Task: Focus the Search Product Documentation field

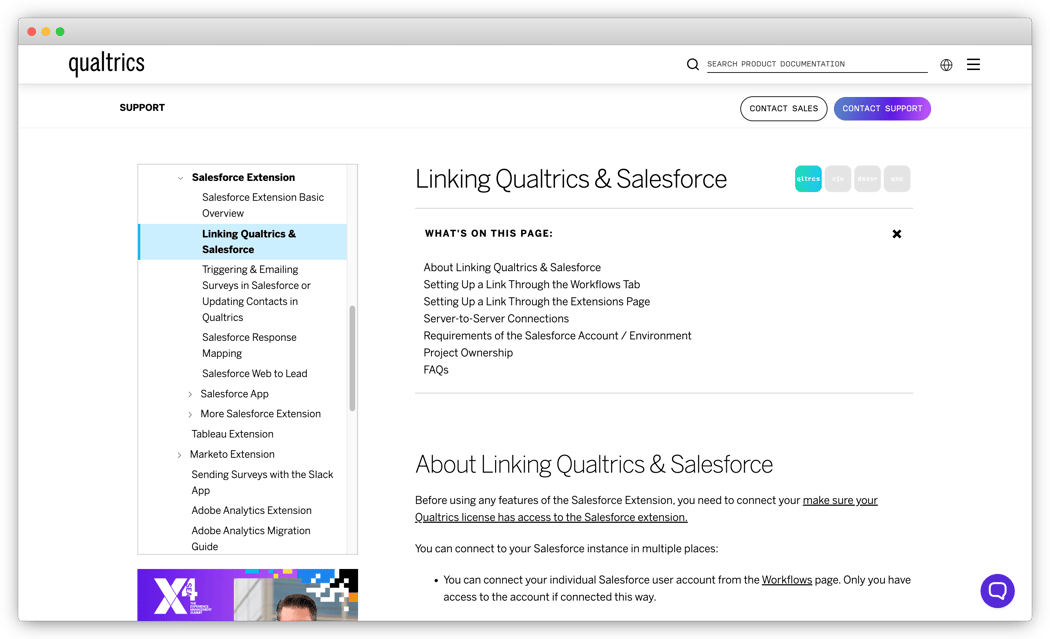Action: click(817, 64)
